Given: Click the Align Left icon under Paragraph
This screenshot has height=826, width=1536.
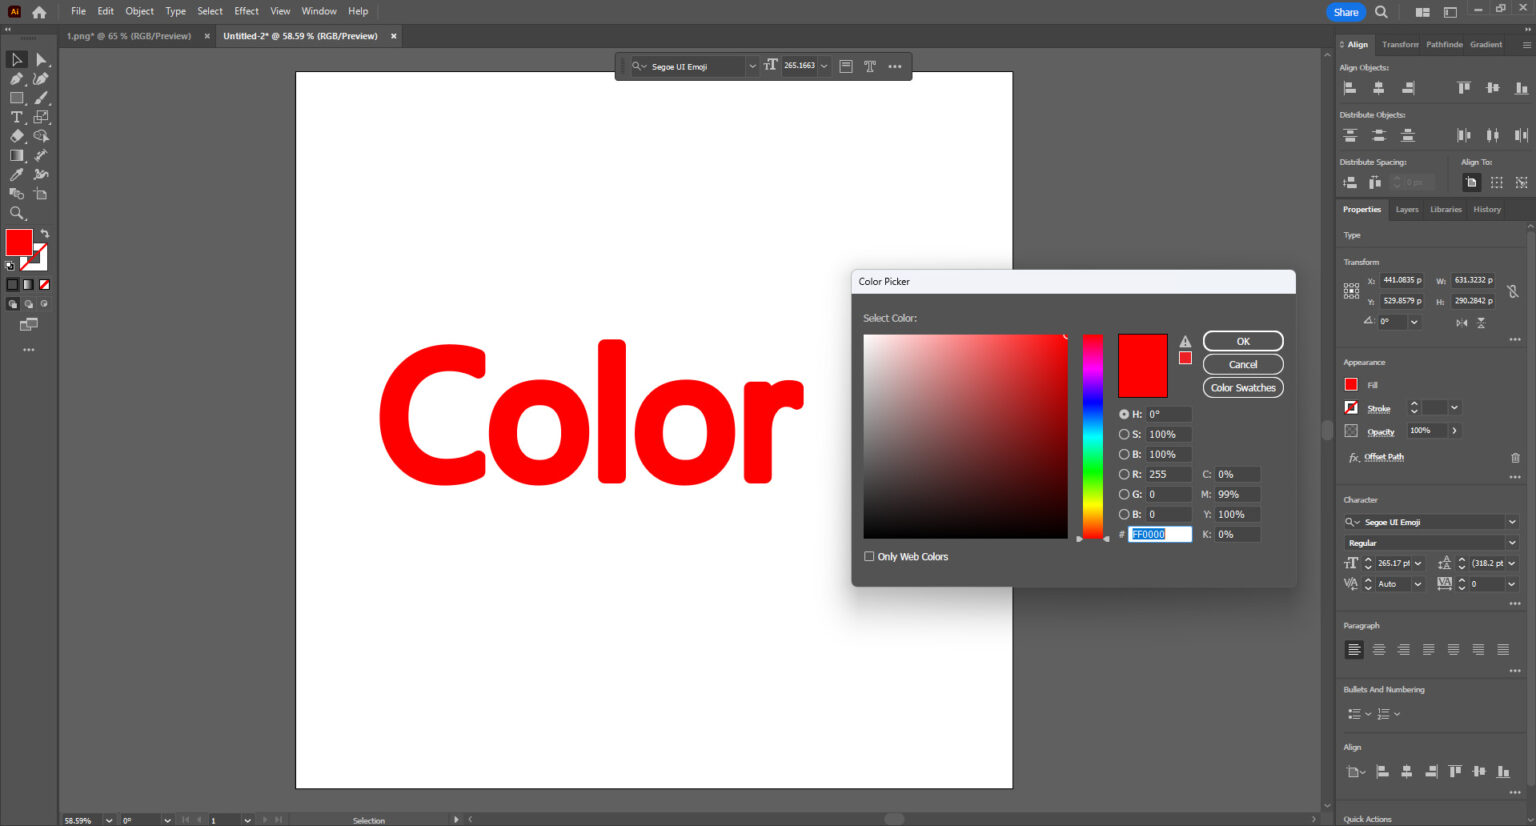Looking at the screenshot, I should tap(1354, 649).
